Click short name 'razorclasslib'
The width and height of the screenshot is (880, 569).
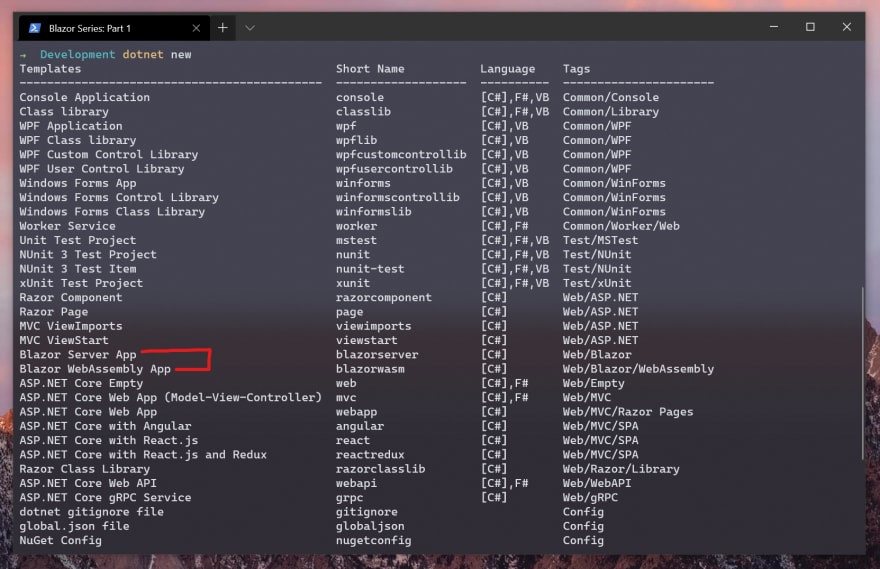(x=381, y=469)
